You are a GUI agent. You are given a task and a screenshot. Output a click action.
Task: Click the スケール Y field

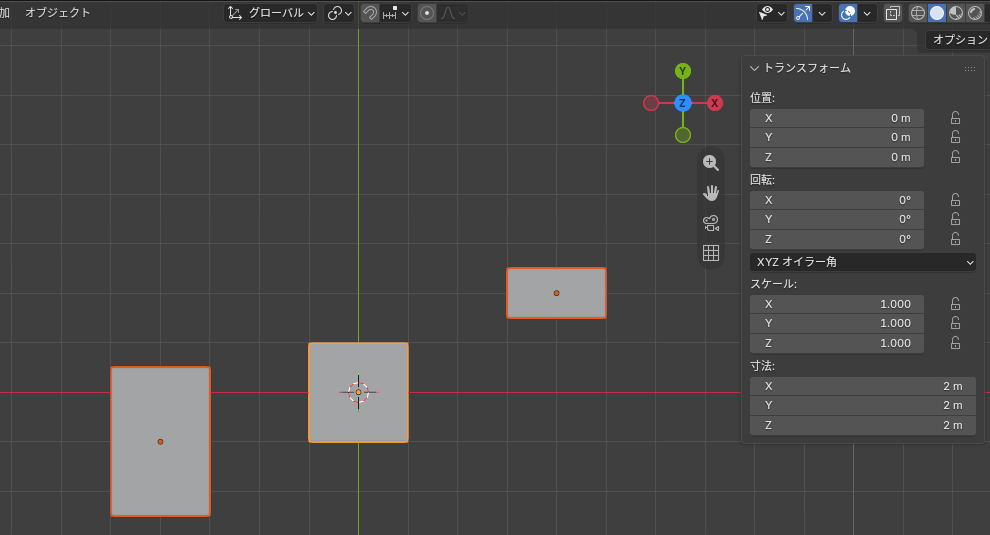(837, 323)
